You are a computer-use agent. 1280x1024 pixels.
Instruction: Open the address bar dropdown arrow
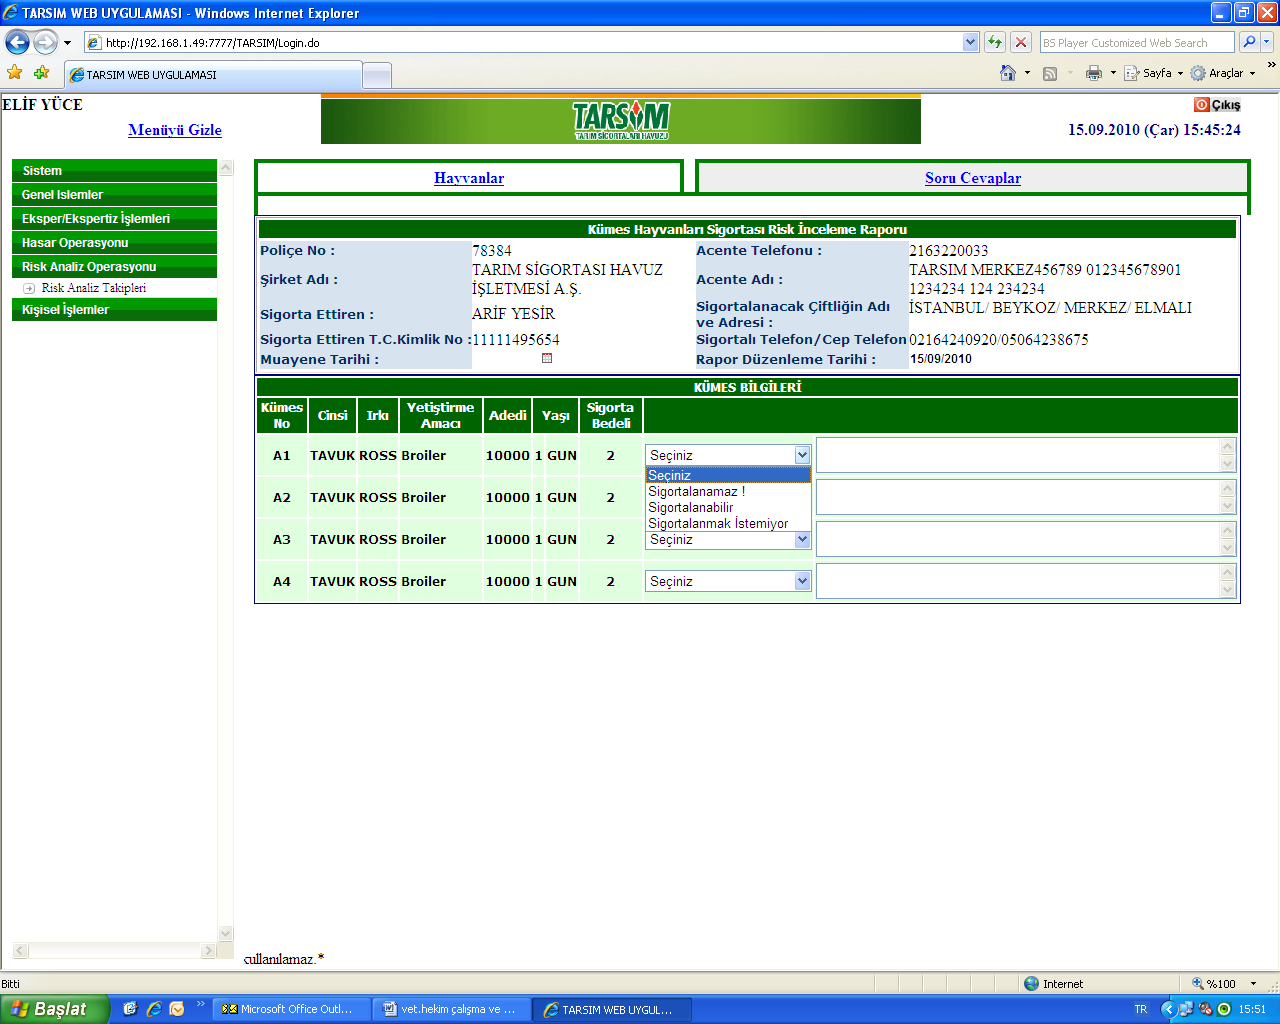pos(970,42)
